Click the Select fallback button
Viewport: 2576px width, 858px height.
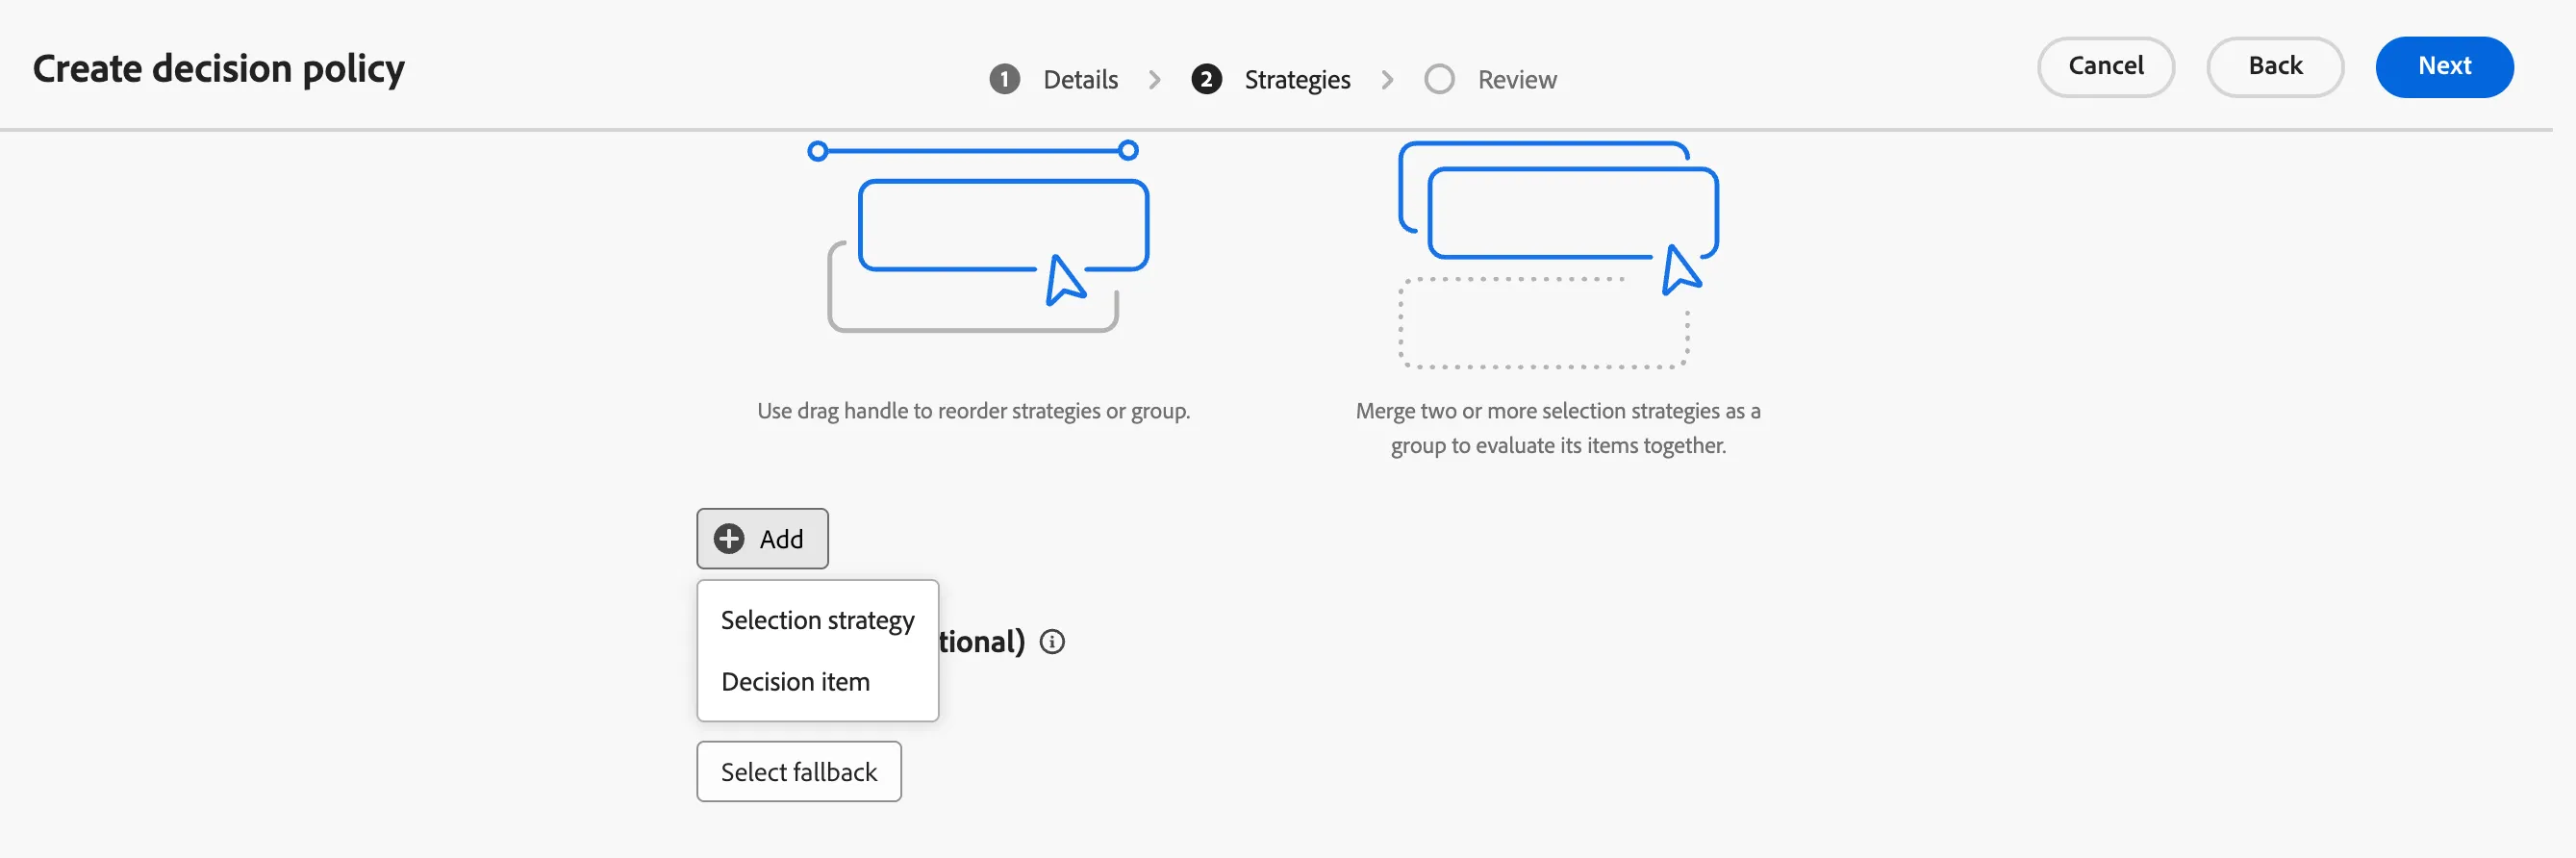click(x=798, y=772)
